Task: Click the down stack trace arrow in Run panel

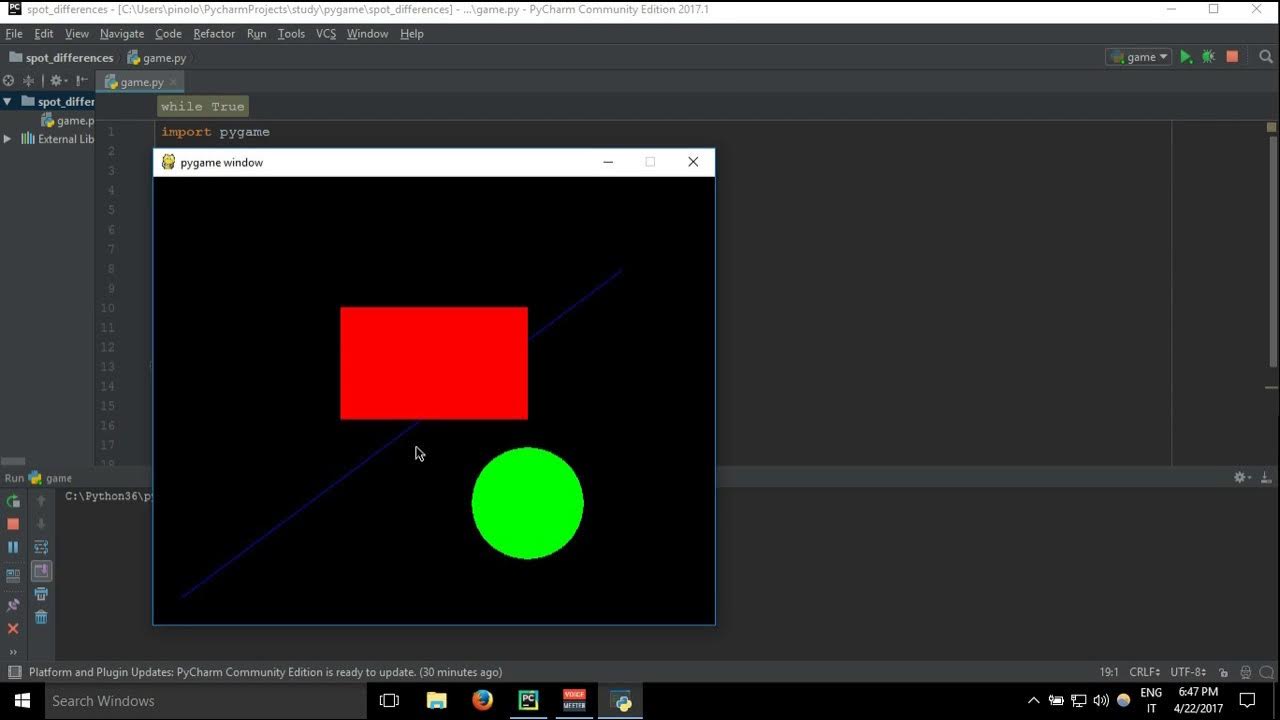Action: coord(41,524)
